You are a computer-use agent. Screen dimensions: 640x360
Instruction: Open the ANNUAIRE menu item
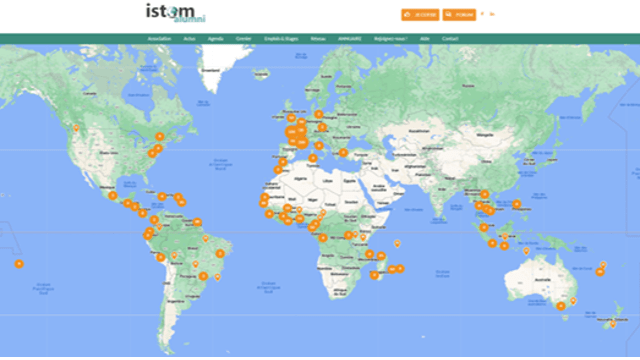click(x=350, y=39)
